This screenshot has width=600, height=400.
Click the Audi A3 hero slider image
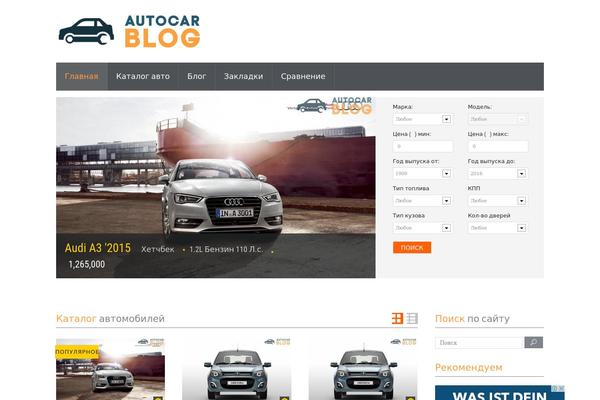215,188
